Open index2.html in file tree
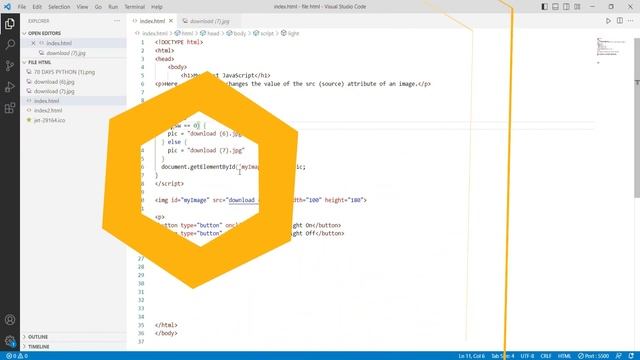 pos(48,111)
